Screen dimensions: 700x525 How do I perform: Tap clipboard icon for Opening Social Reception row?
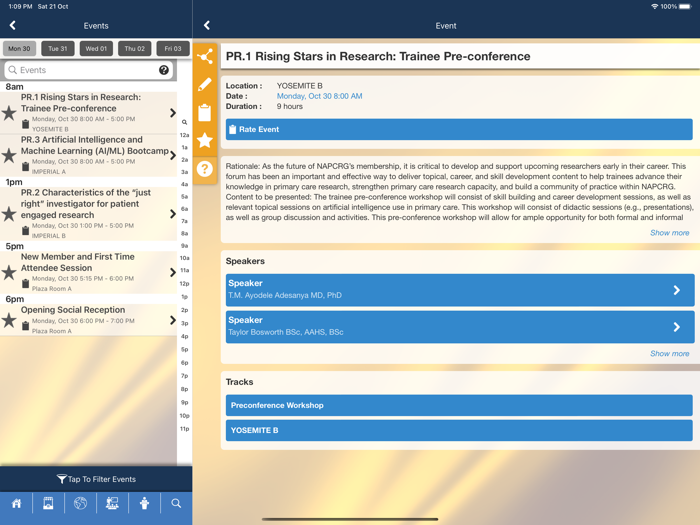[25, 326]
